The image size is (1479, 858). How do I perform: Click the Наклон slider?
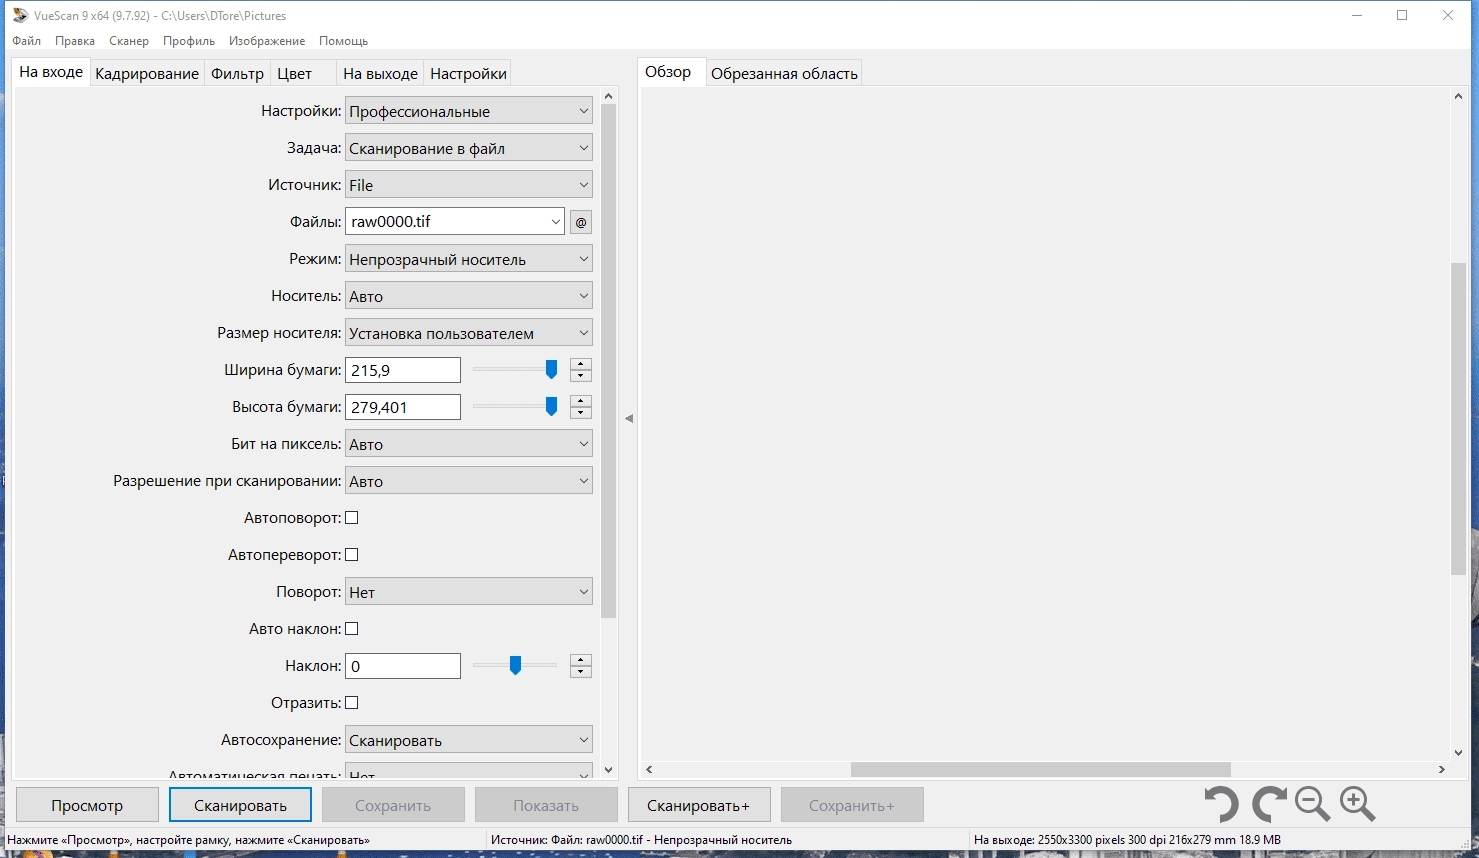515,666
